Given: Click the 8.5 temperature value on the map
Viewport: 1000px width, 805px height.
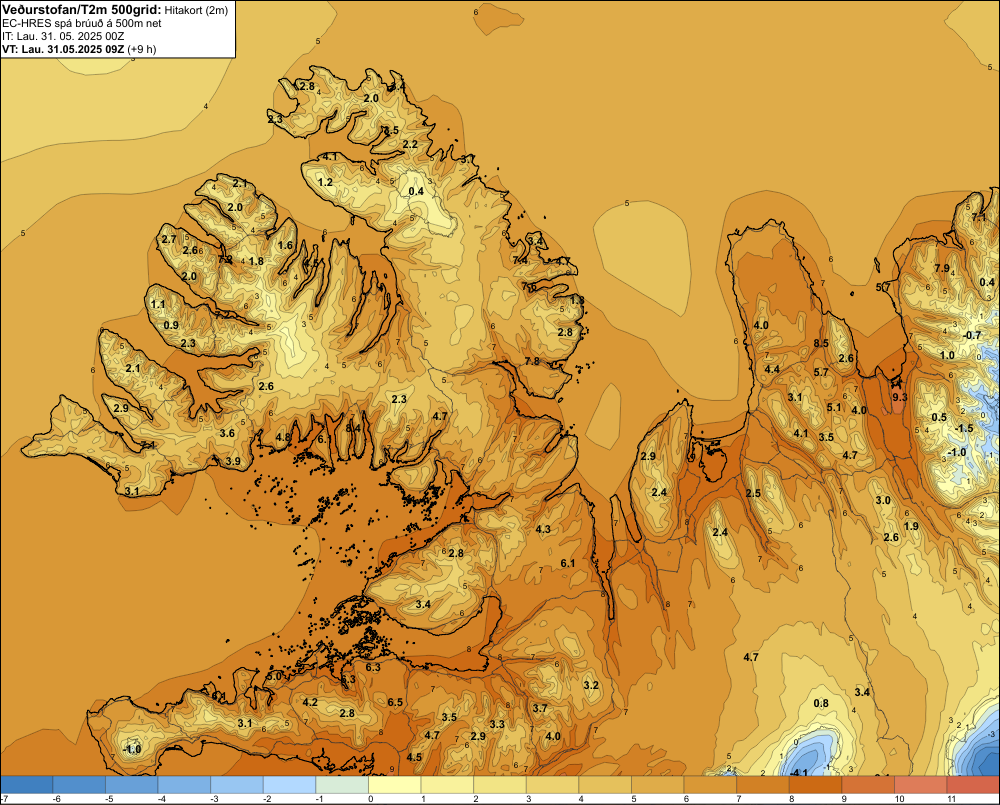Looking at the screenshot, I should tap(821, 343).
